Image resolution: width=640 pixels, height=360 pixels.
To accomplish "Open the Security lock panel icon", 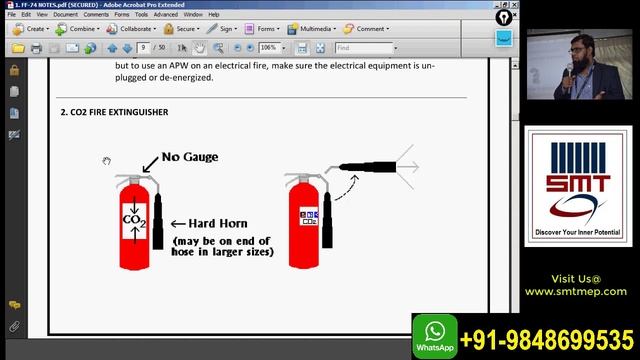I will pos(14,70).
